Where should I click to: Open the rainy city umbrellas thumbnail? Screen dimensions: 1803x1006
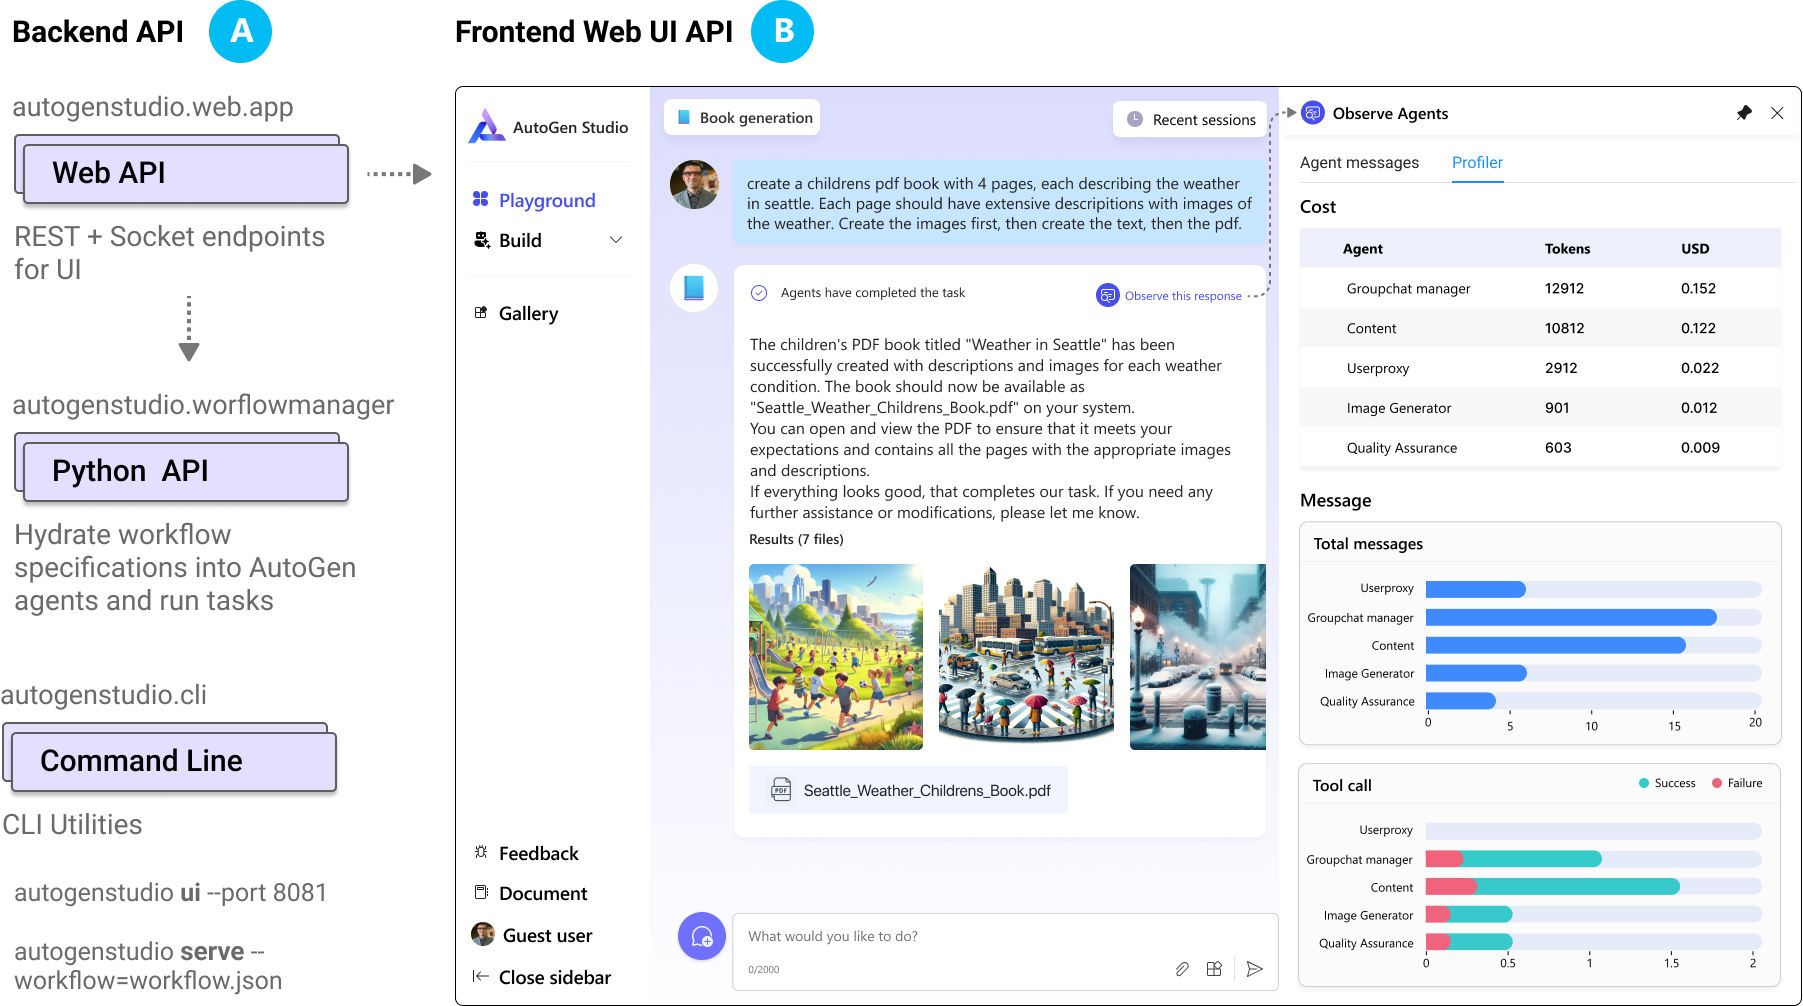pyautogui.click(x=1026, y=657)
